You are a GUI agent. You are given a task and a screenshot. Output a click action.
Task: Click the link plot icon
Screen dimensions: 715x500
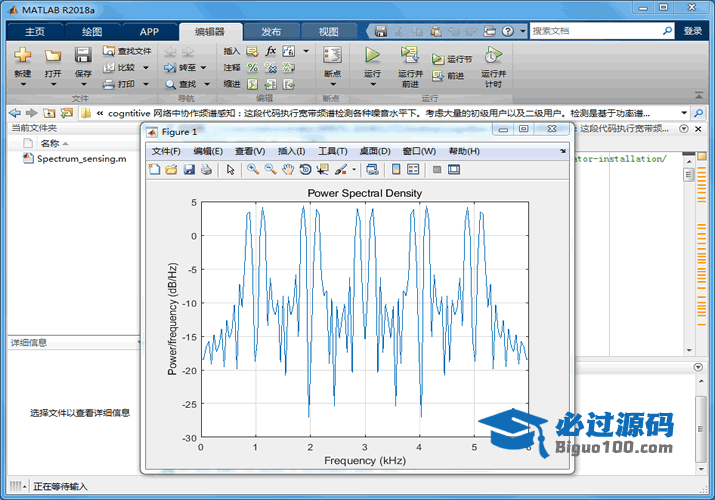pyautogui.click(x=373, y=170)
